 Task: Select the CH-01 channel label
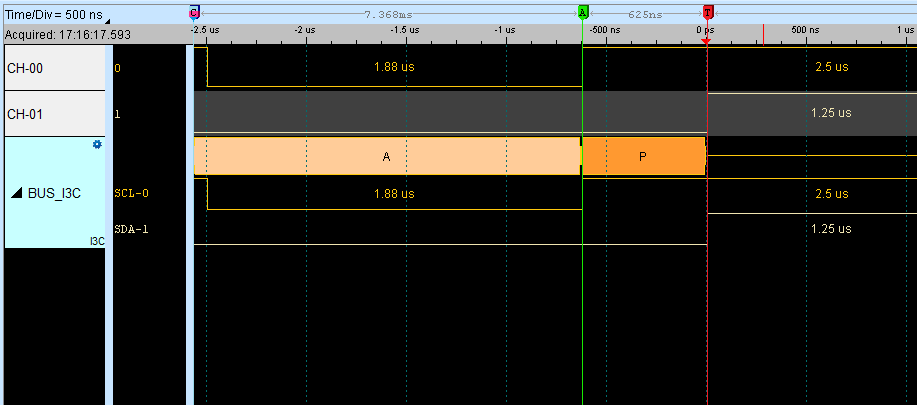(x=25, y=114)
